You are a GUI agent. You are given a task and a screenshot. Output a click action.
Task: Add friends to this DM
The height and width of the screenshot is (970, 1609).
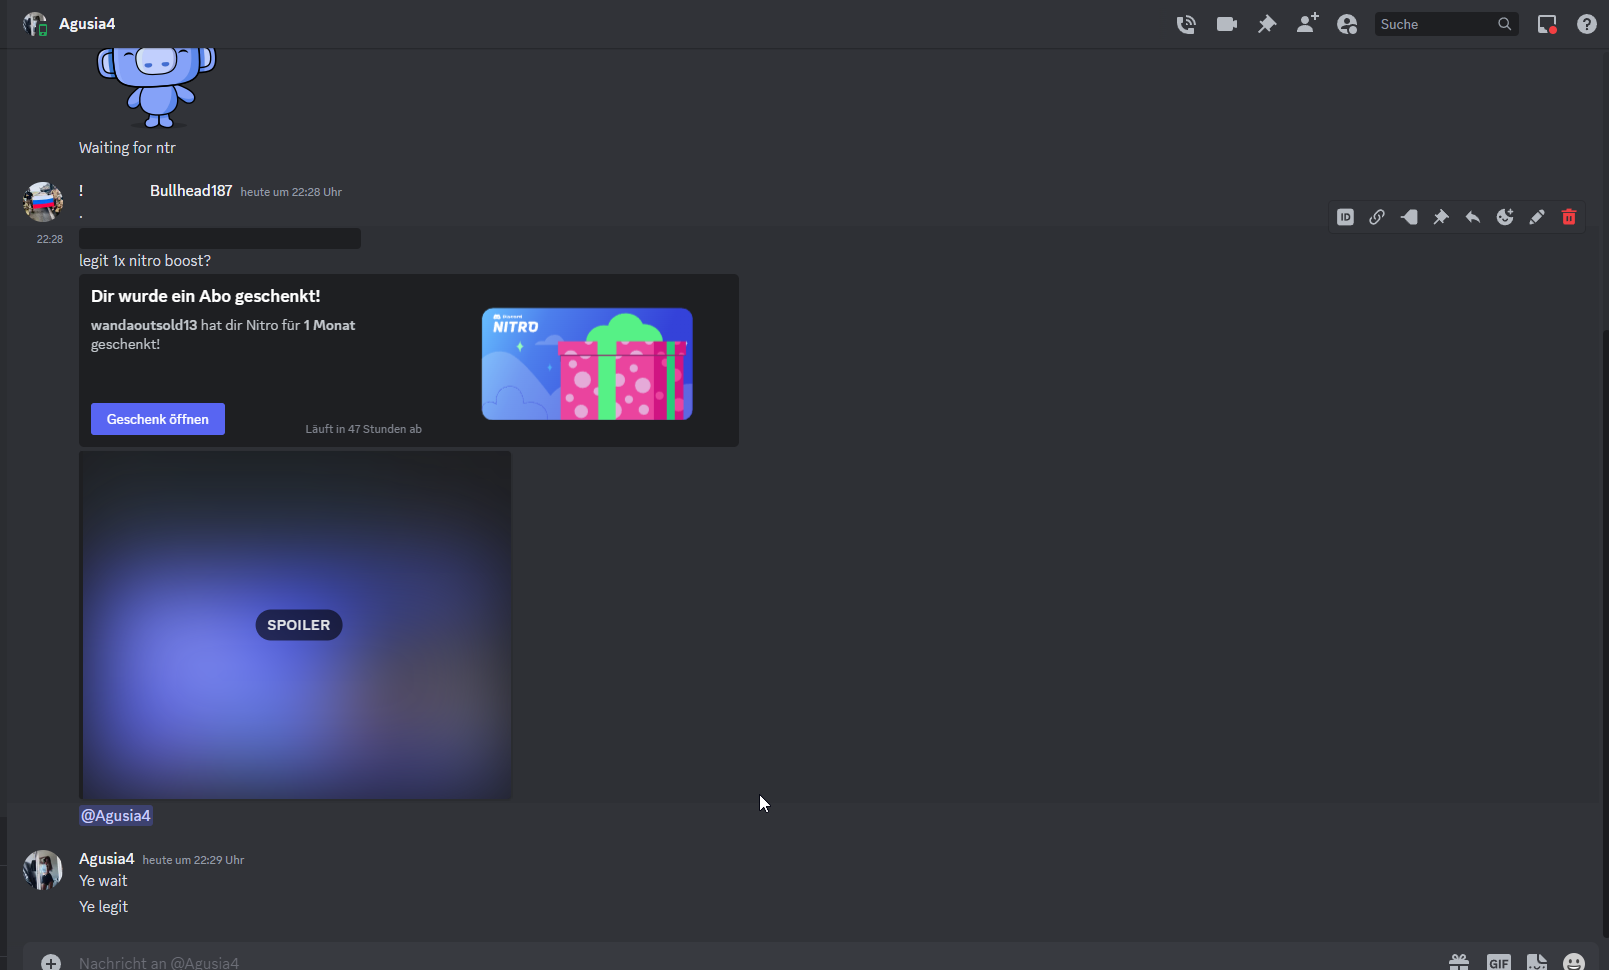coord(1307,24)
